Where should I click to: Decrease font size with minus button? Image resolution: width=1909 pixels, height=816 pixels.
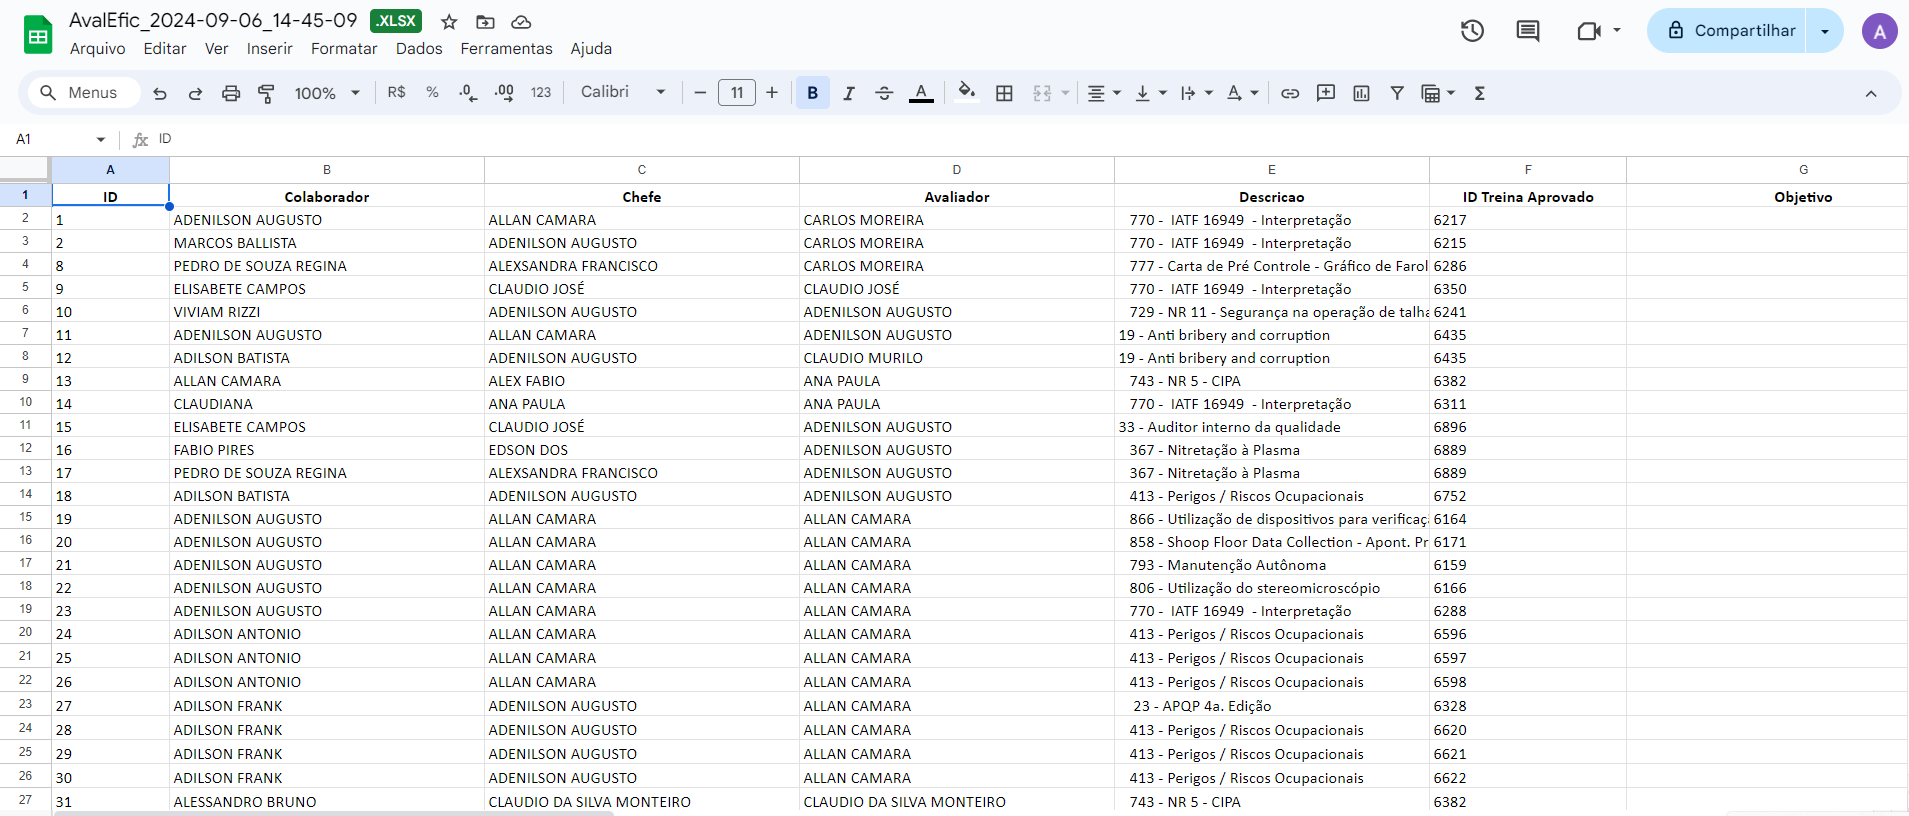[700, 93]
